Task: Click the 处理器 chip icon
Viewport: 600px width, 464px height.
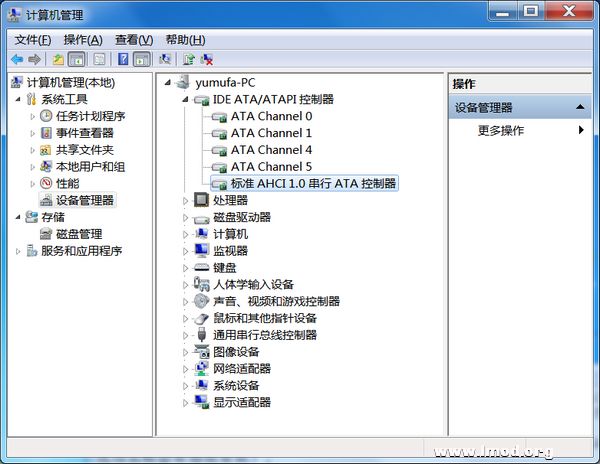Action: [201, 200]
